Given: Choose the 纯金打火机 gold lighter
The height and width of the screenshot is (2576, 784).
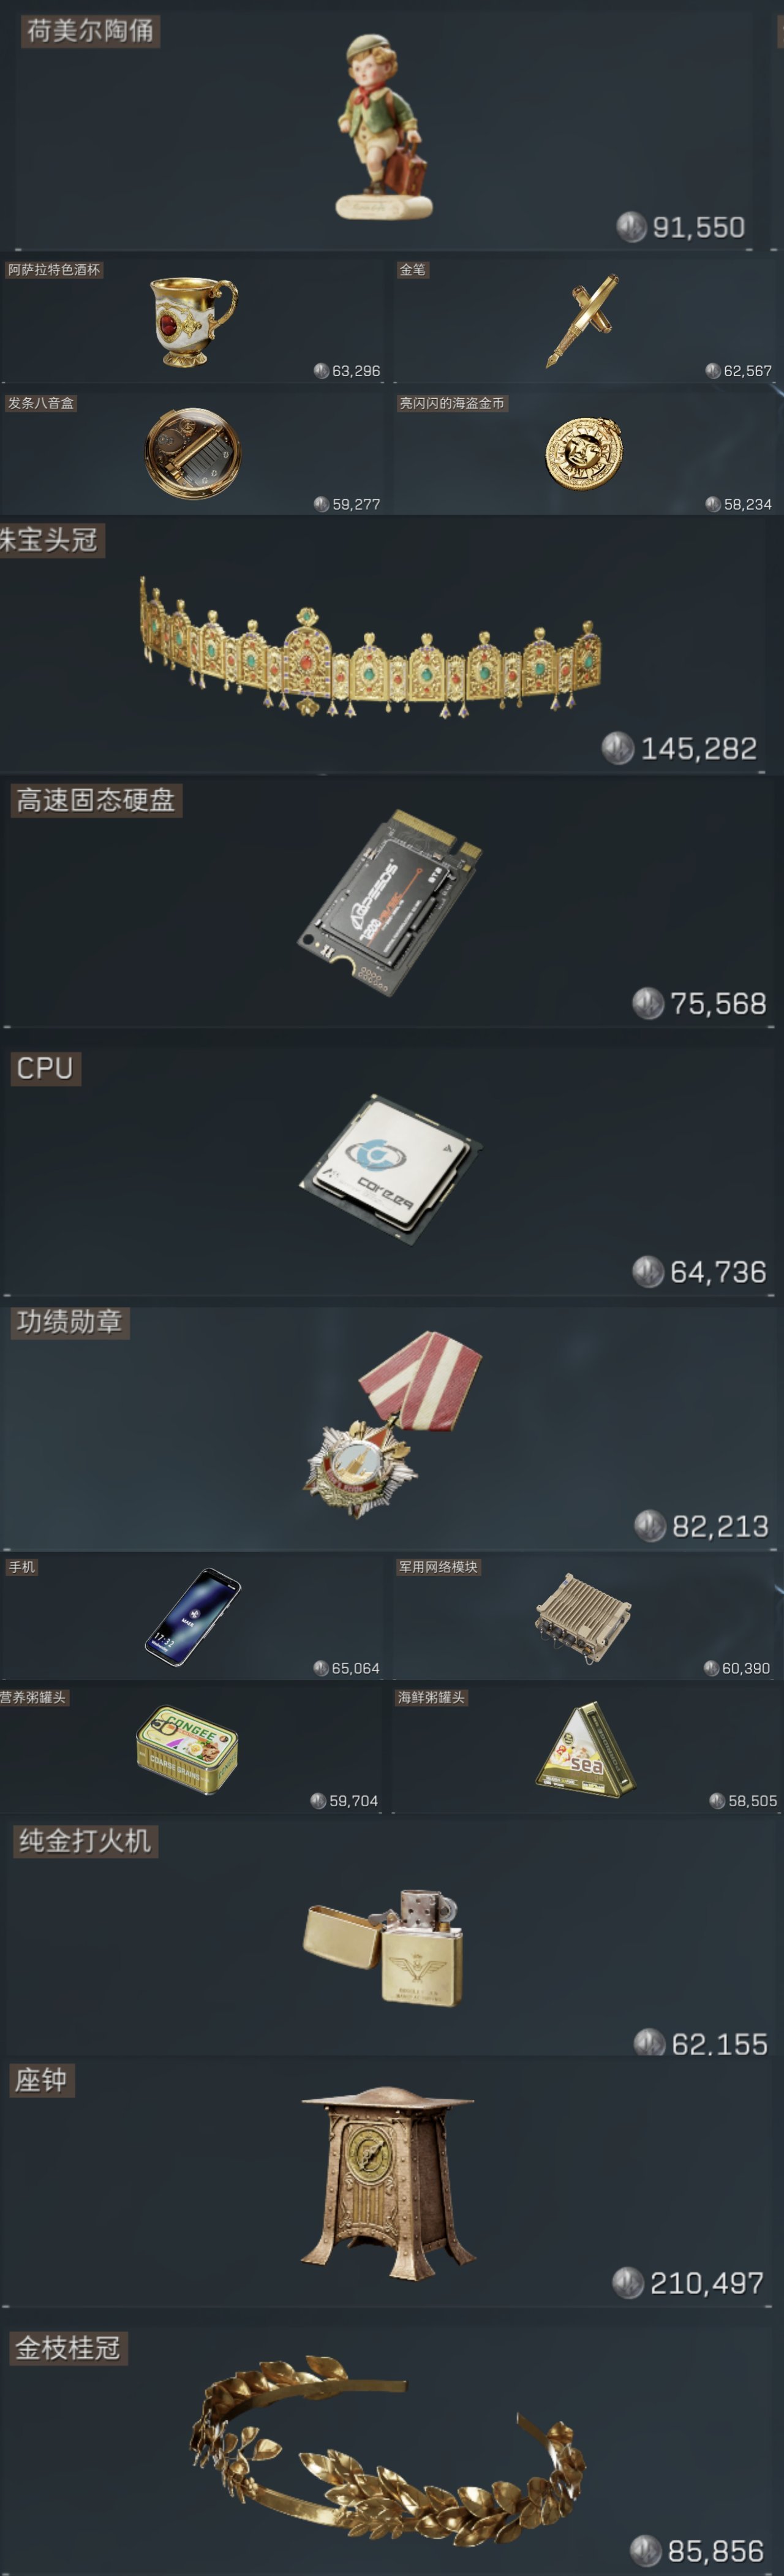Looking at the screenshot, I should tap(383, 1946).
